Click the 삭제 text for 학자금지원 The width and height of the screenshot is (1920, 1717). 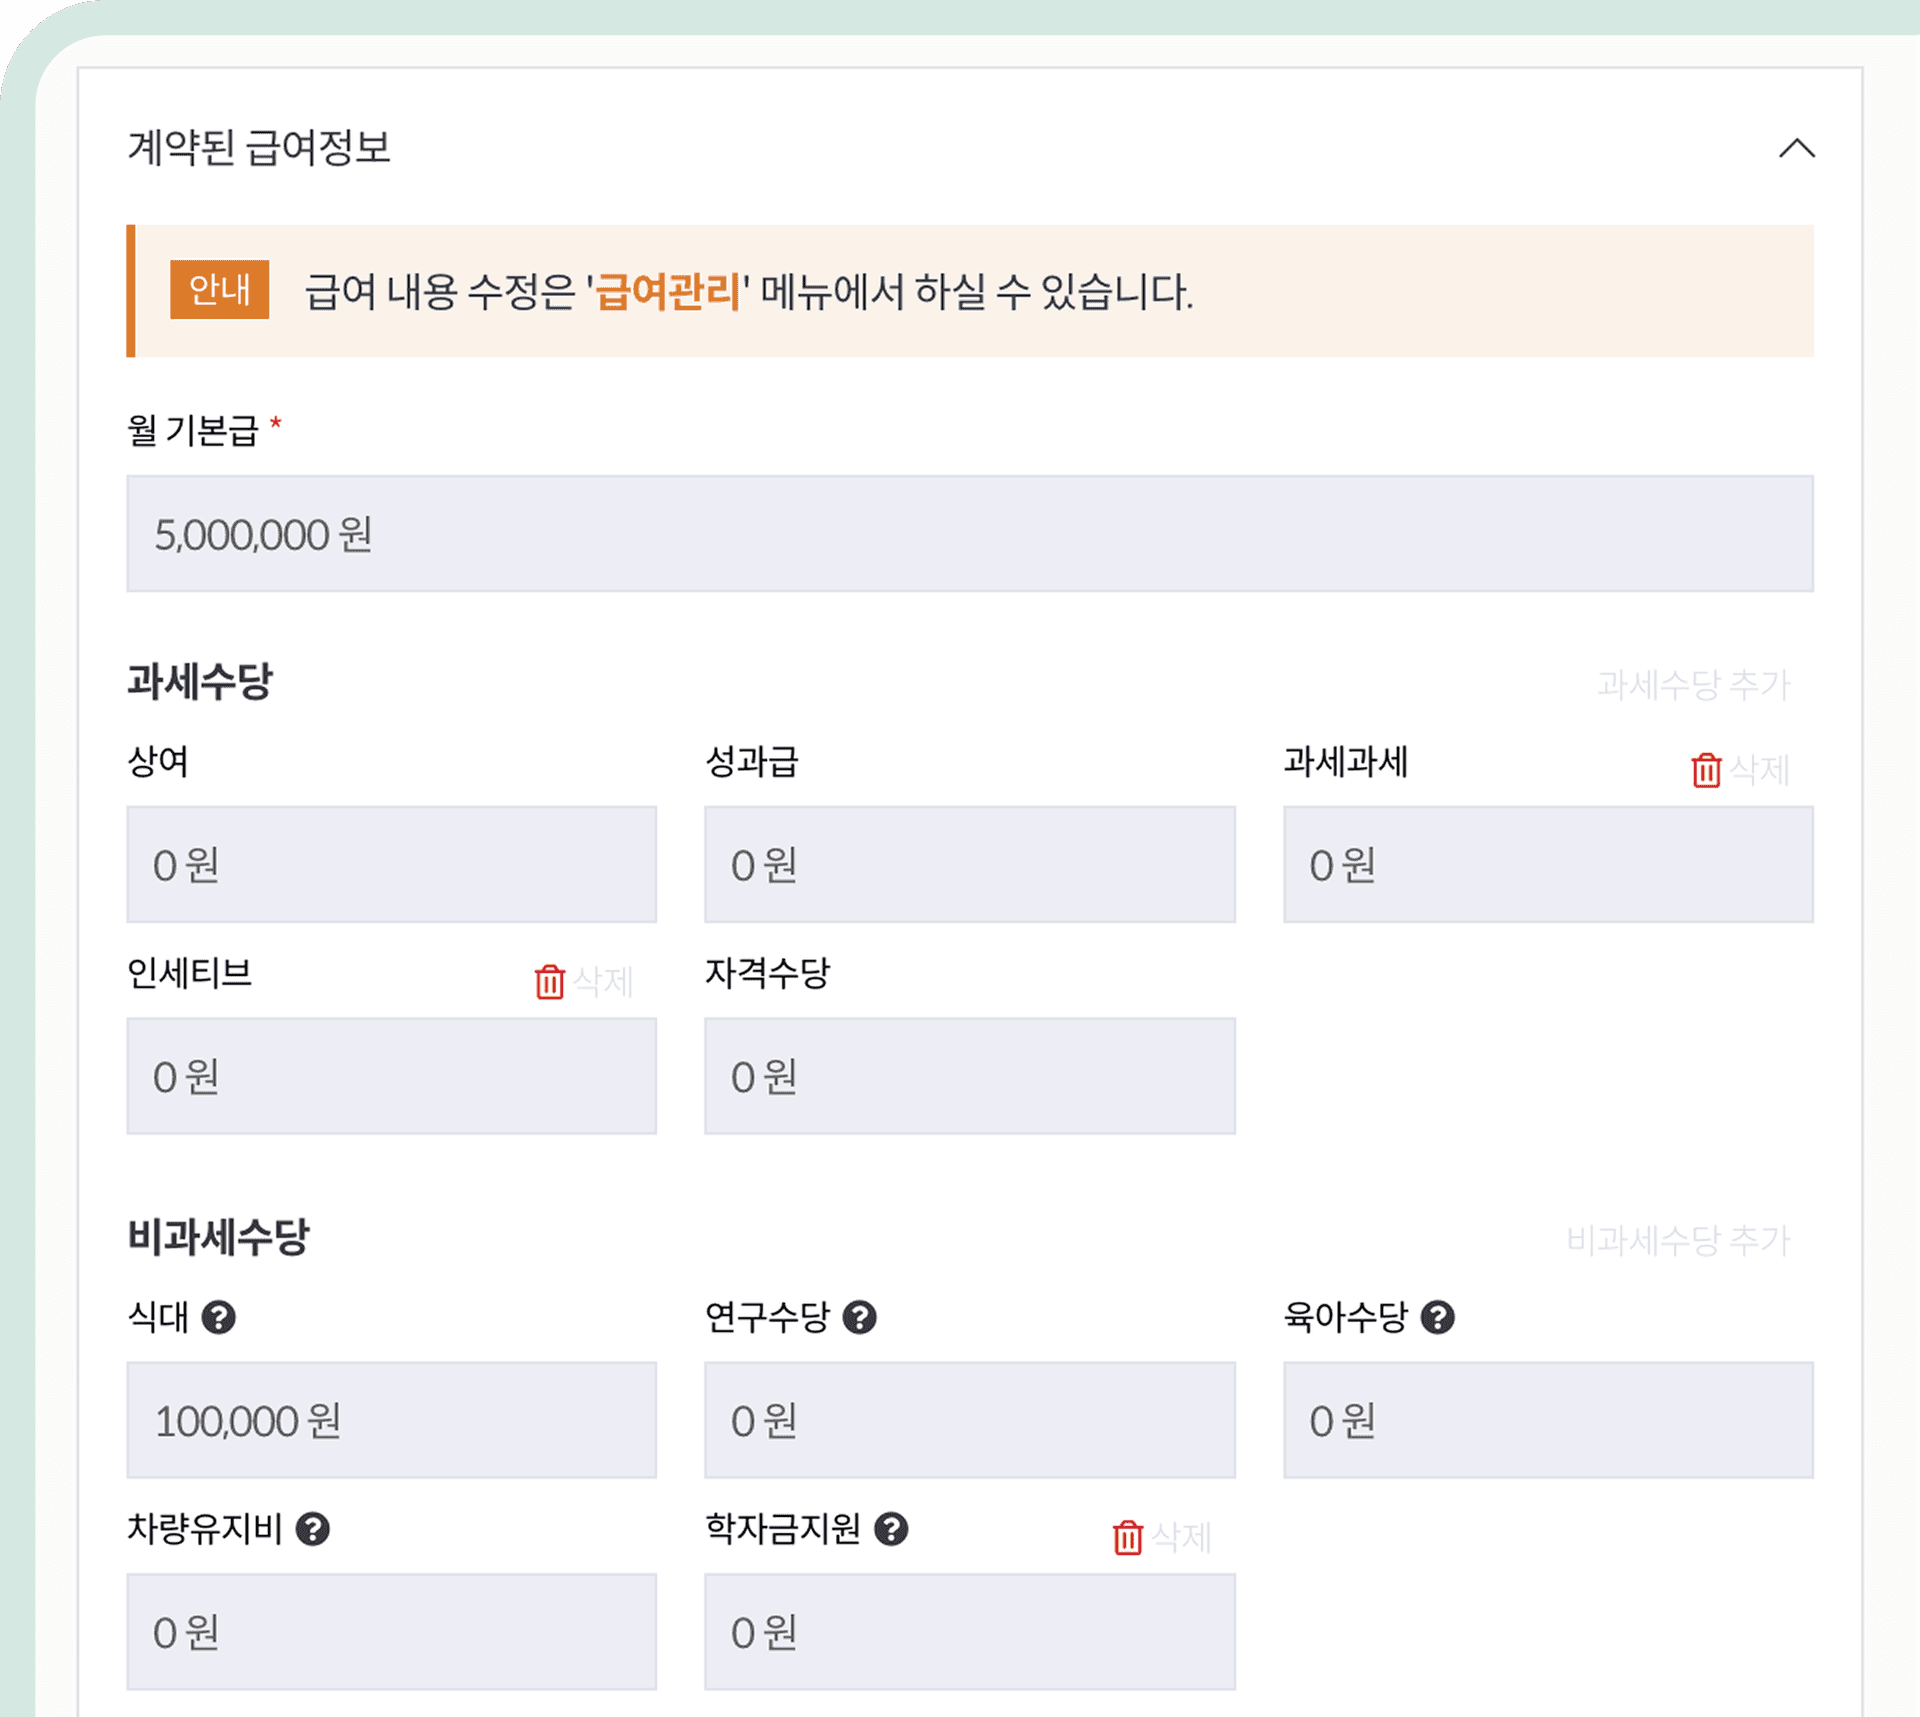click(x=1181, y=1536)
